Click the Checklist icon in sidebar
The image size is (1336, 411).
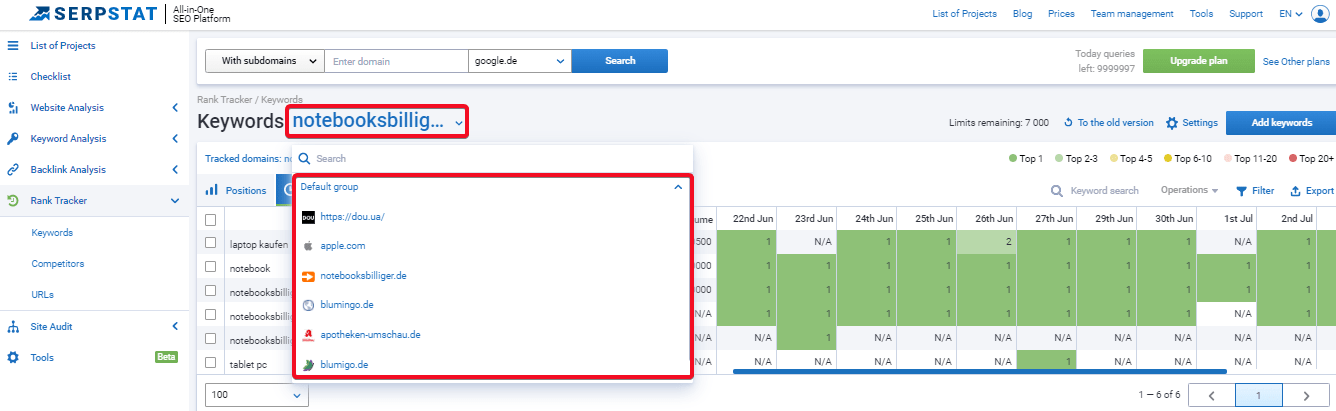[x=13, y=76]
